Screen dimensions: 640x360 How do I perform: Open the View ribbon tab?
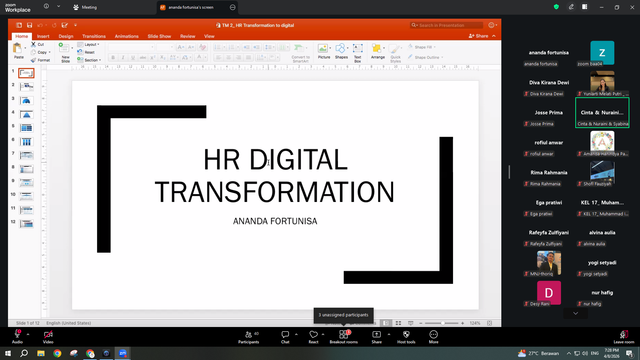(x=209, y=36)
